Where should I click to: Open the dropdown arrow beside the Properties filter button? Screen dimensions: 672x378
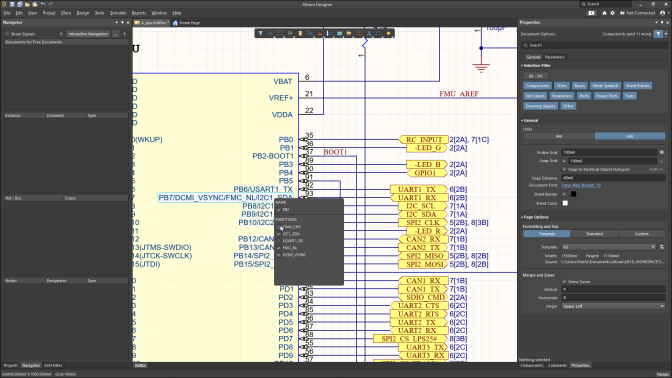[666, 34]
